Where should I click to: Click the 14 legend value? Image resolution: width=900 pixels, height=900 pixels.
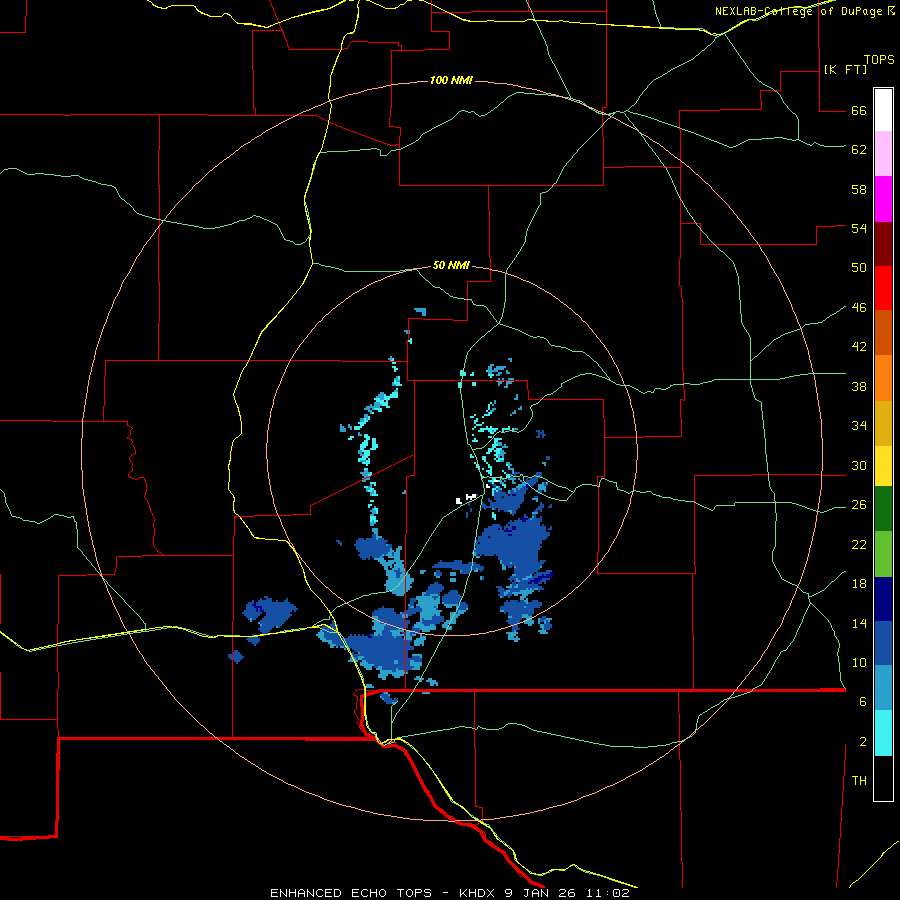(x=859, y=623)
